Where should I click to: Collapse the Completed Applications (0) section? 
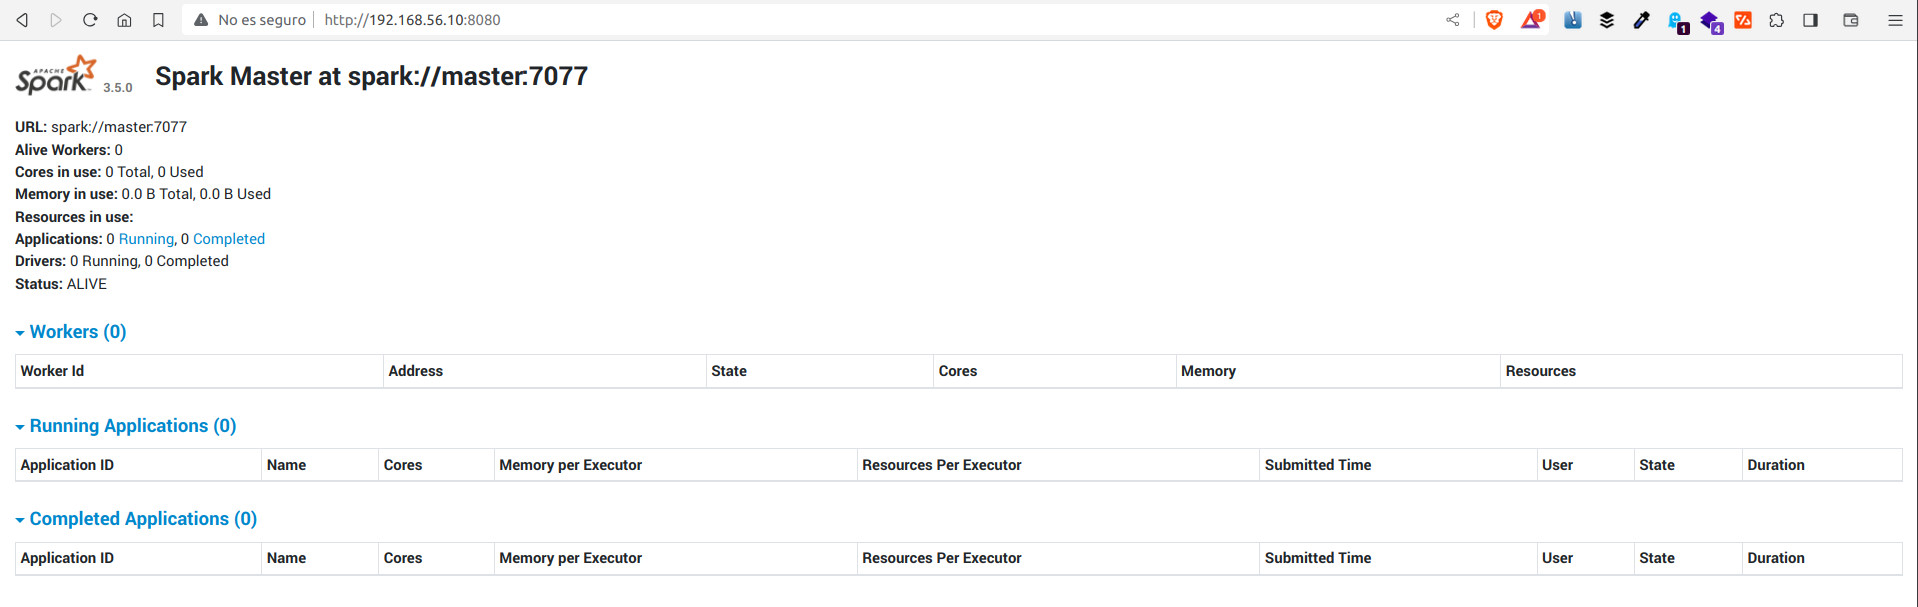(x=136, y=519)
